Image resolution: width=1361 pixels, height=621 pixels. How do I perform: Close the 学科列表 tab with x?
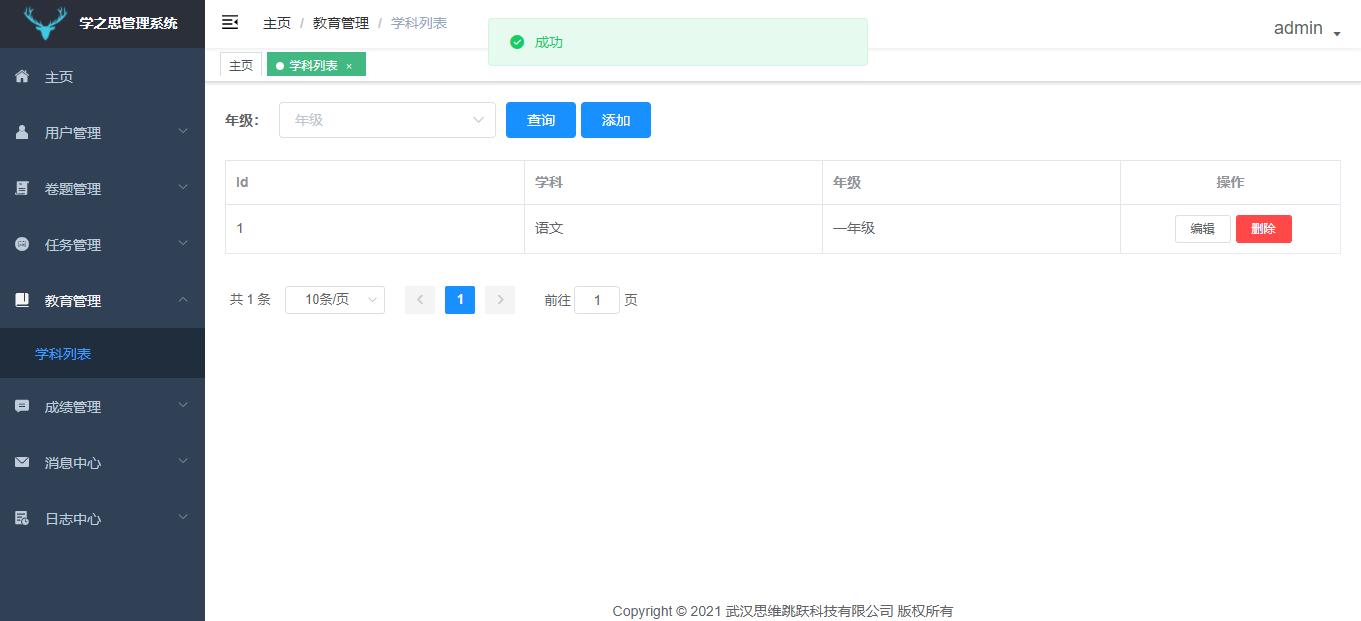pos(349,66)
